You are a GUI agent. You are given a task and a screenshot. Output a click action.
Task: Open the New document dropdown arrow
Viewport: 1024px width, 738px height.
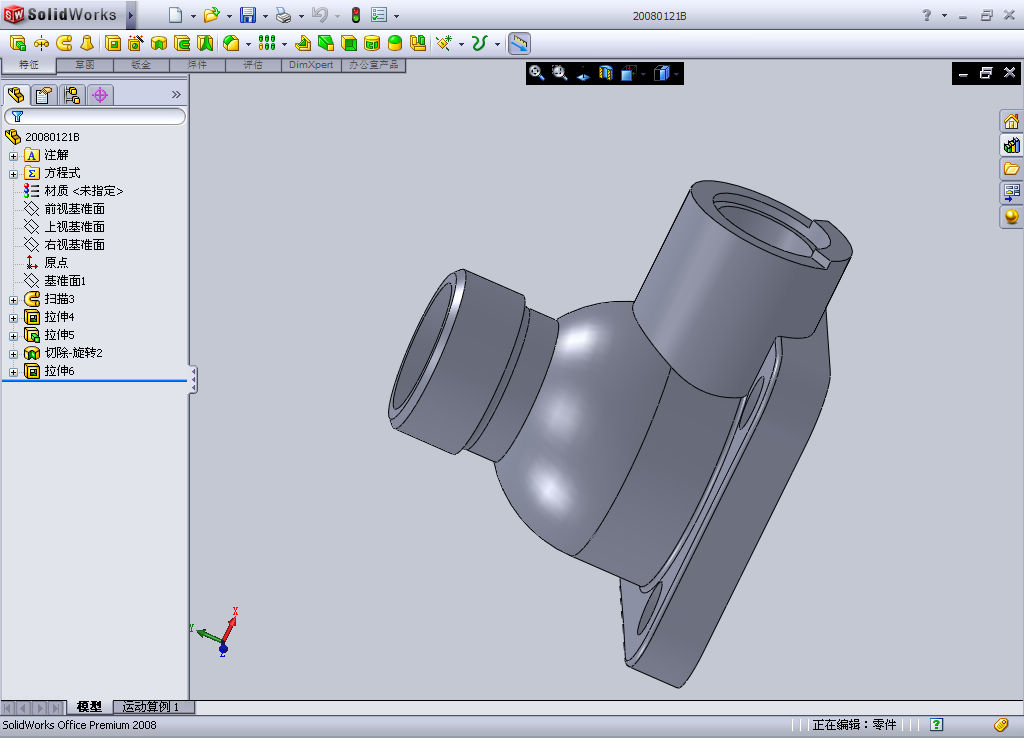[193, 16]
